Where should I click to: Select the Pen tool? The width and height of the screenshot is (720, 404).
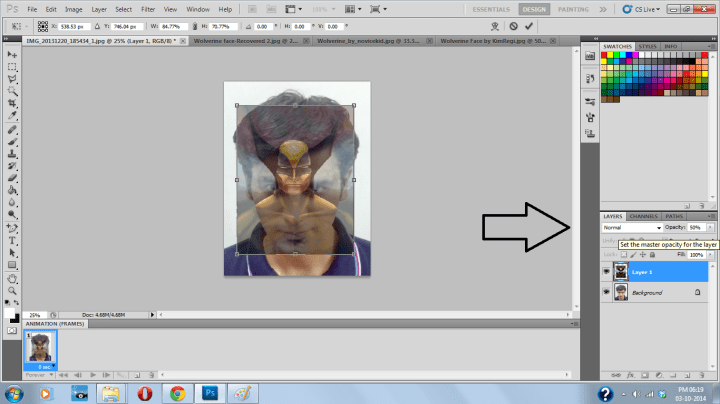click(x=12, y=228)
